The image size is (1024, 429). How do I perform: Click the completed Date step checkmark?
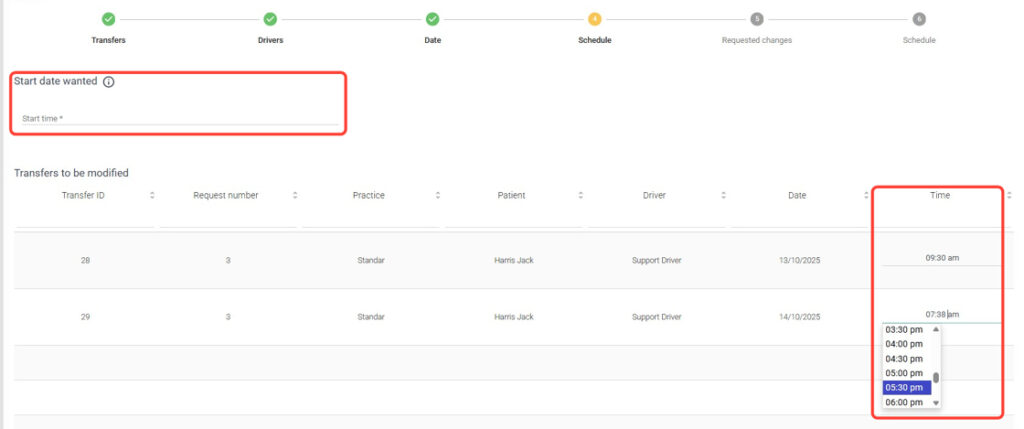tap(432, 19)
